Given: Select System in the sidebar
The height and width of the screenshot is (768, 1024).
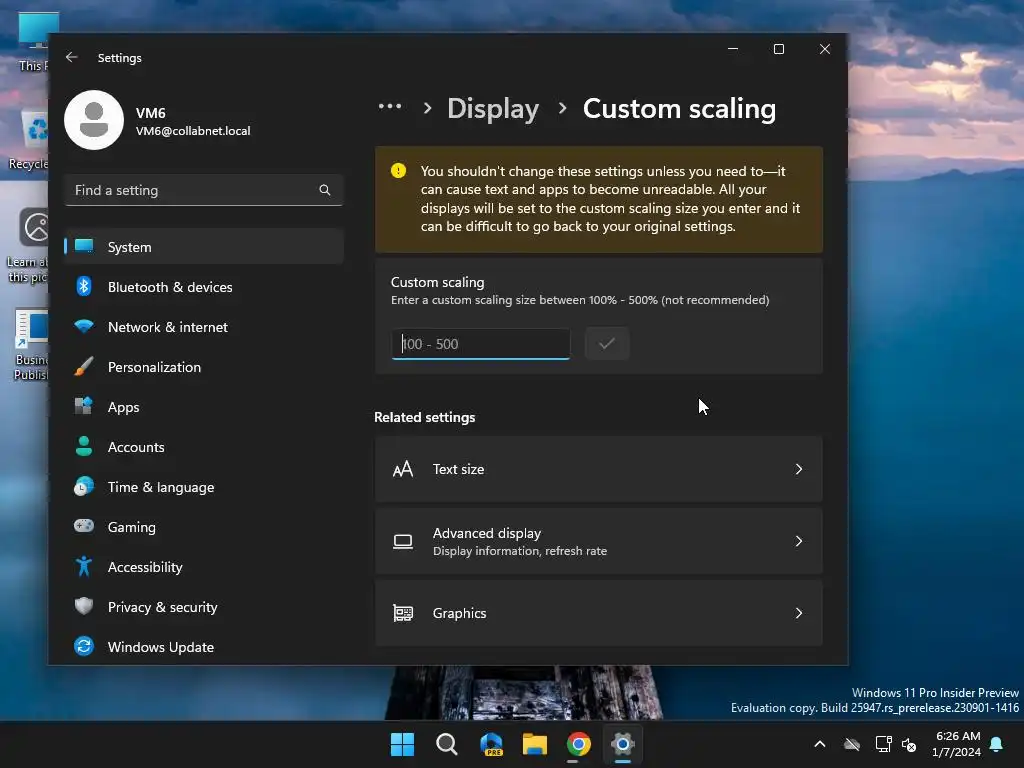Looking at the screenshot, I should (x=204, y=247).
